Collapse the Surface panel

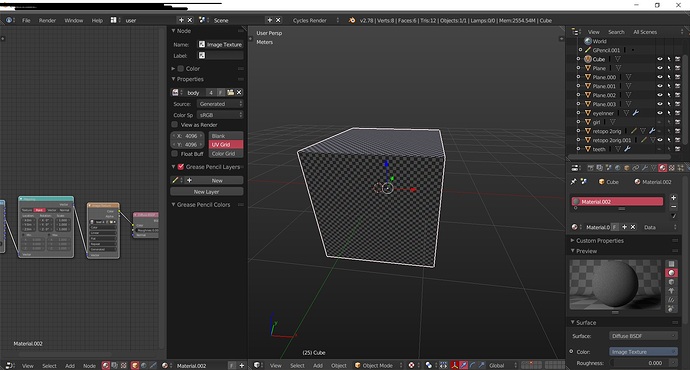(573, 322)
